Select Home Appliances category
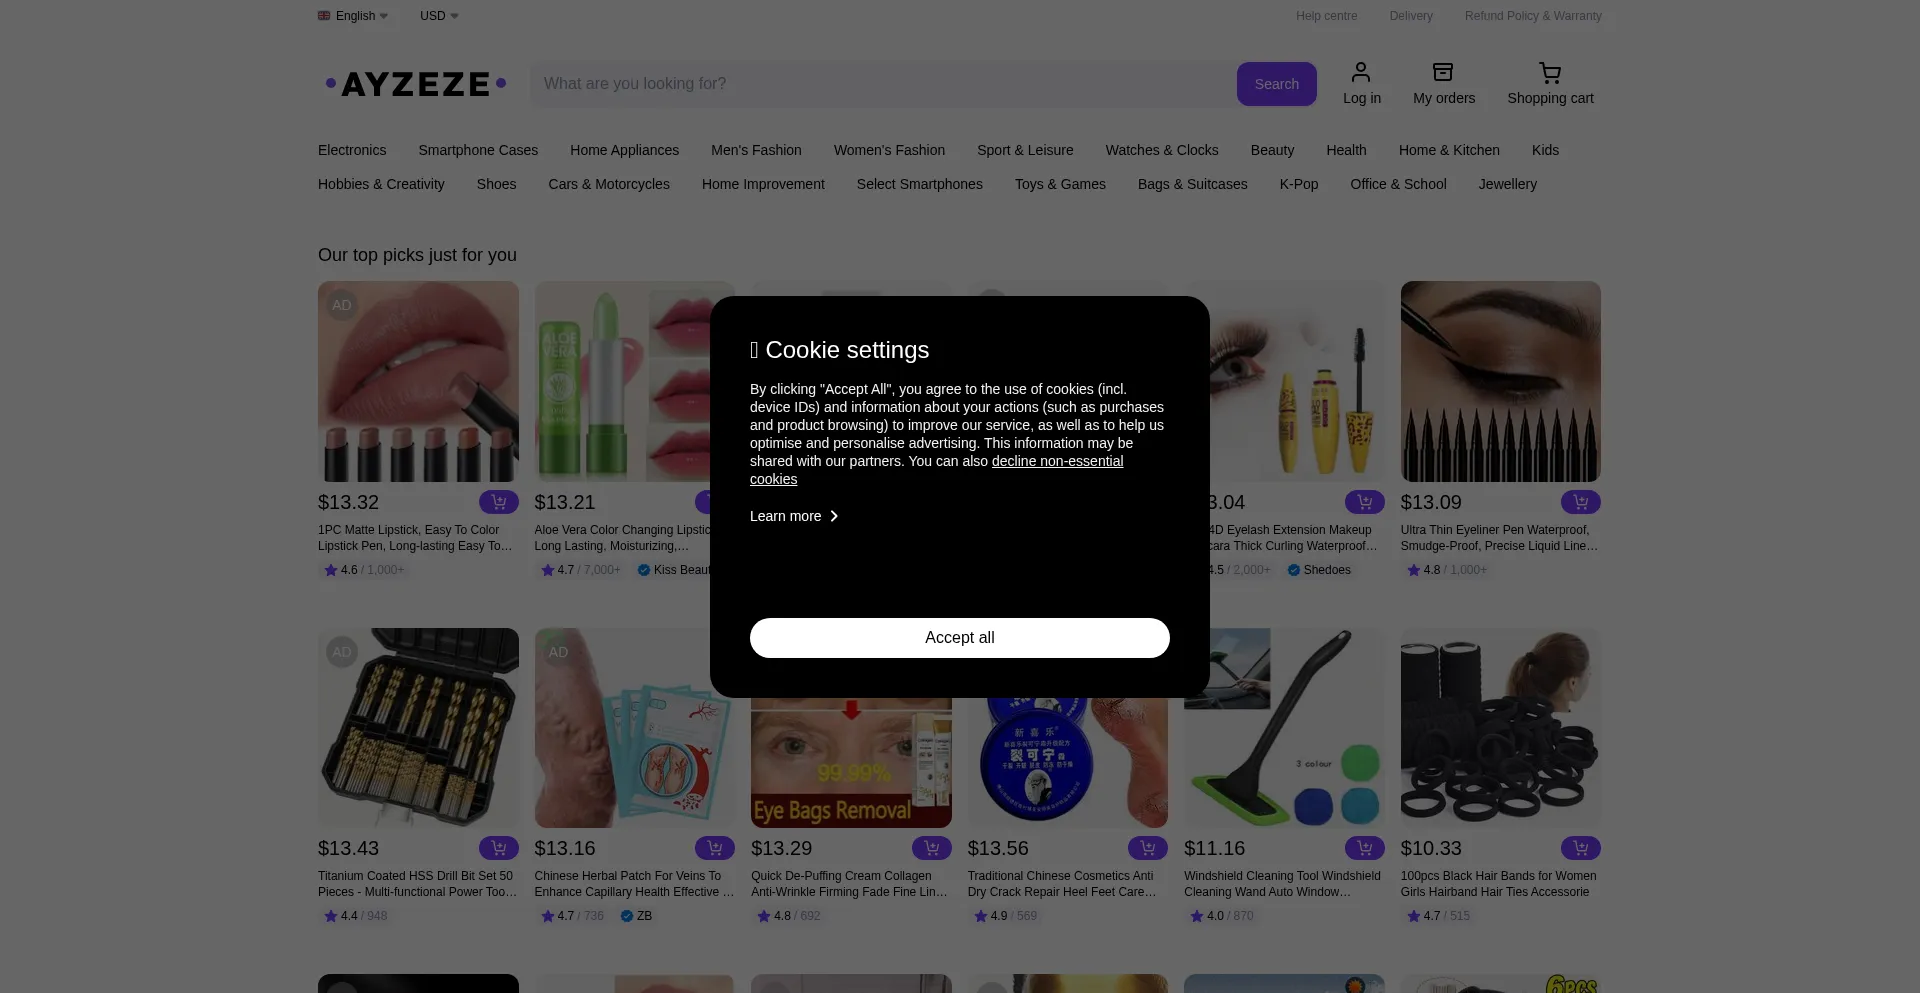 coord(624,150)
